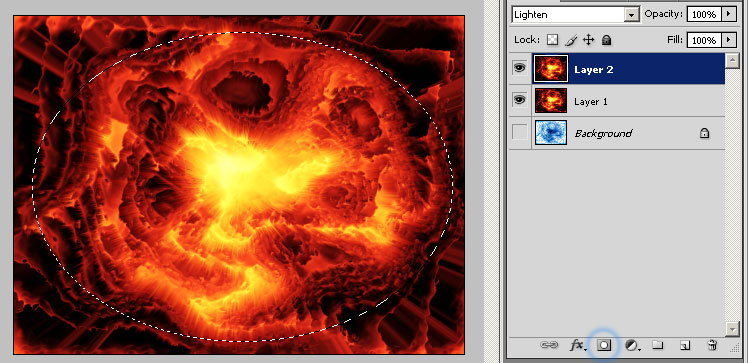Viewport: 748px width, 363px height.
Task: Open the layer style fx menu
Action: click(x=577, y=345)
